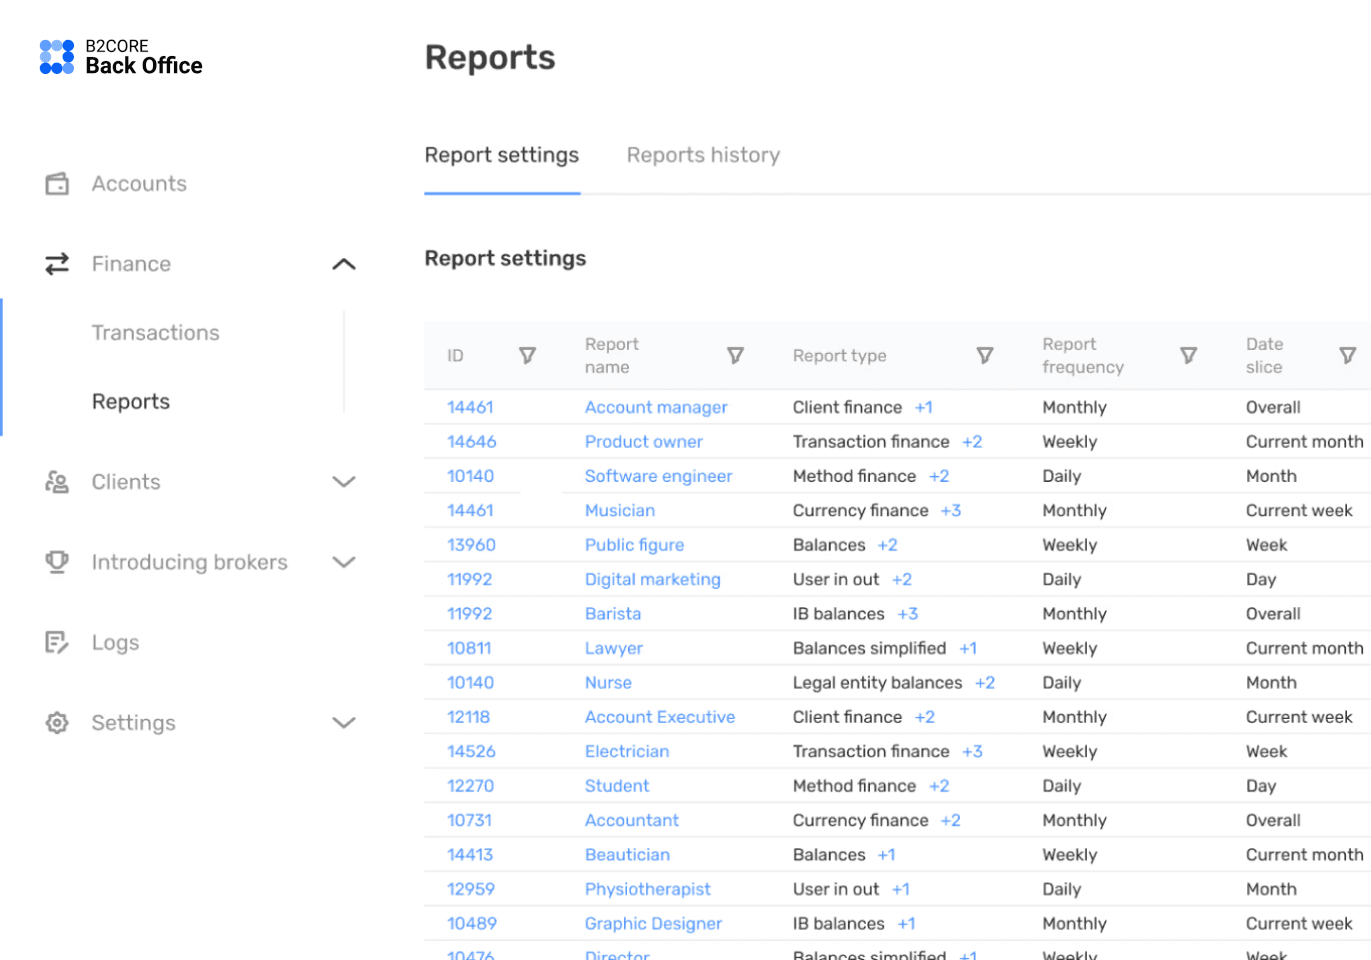Image resolution: width=1371 pixels, height=960 pixels.
Task: Open the Product owner report
Action: click(x=644, y=442)
